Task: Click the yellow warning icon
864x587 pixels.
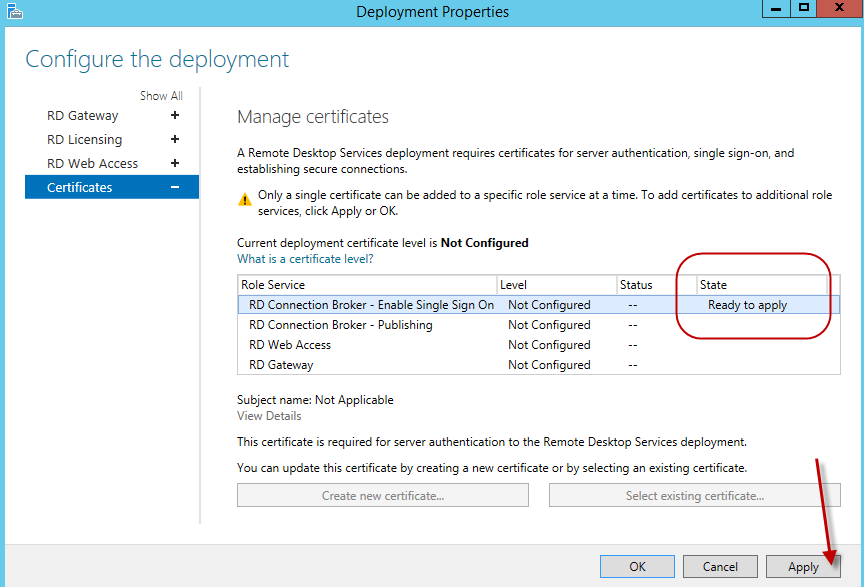Action: [x=245, y=198]
